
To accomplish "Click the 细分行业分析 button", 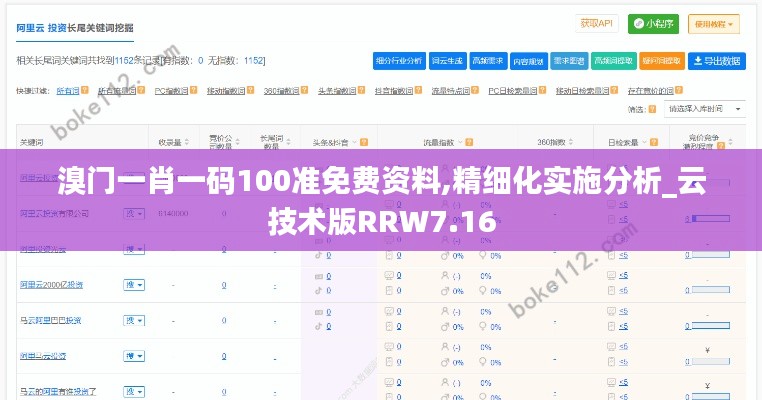I will (x=399, y=61).
